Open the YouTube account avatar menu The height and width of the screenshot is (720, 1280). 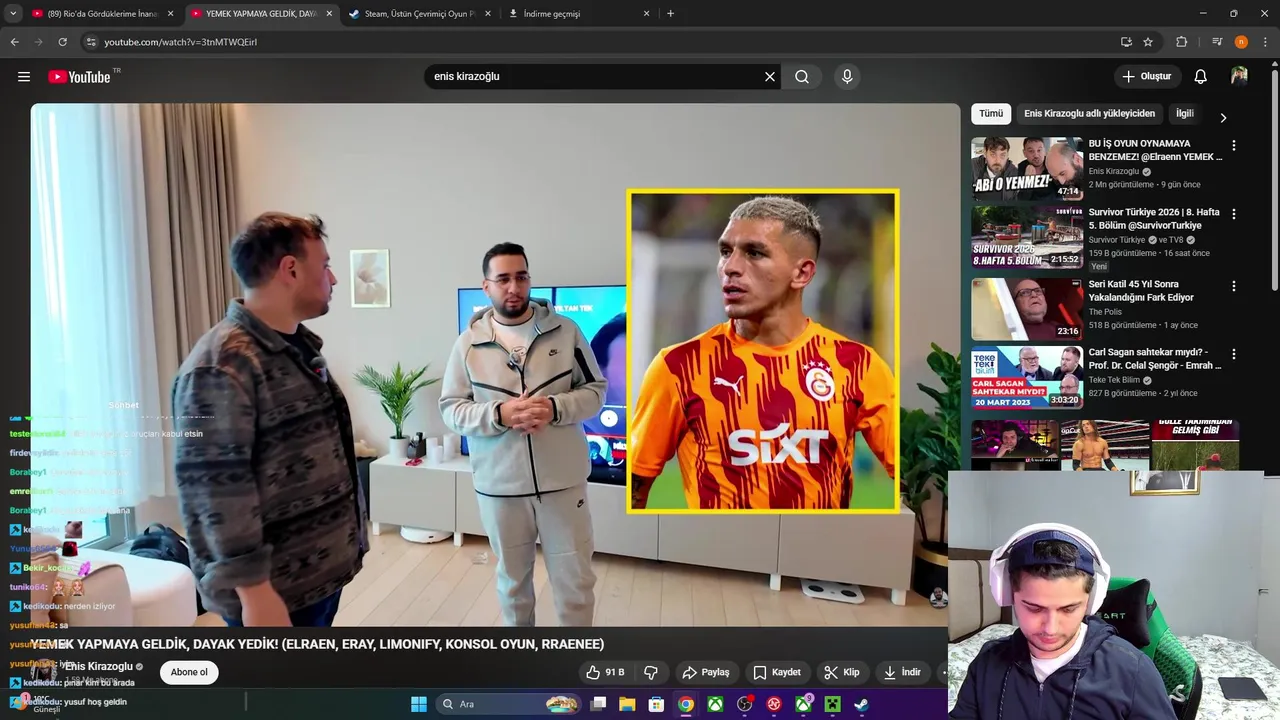tap(1239, 76)
